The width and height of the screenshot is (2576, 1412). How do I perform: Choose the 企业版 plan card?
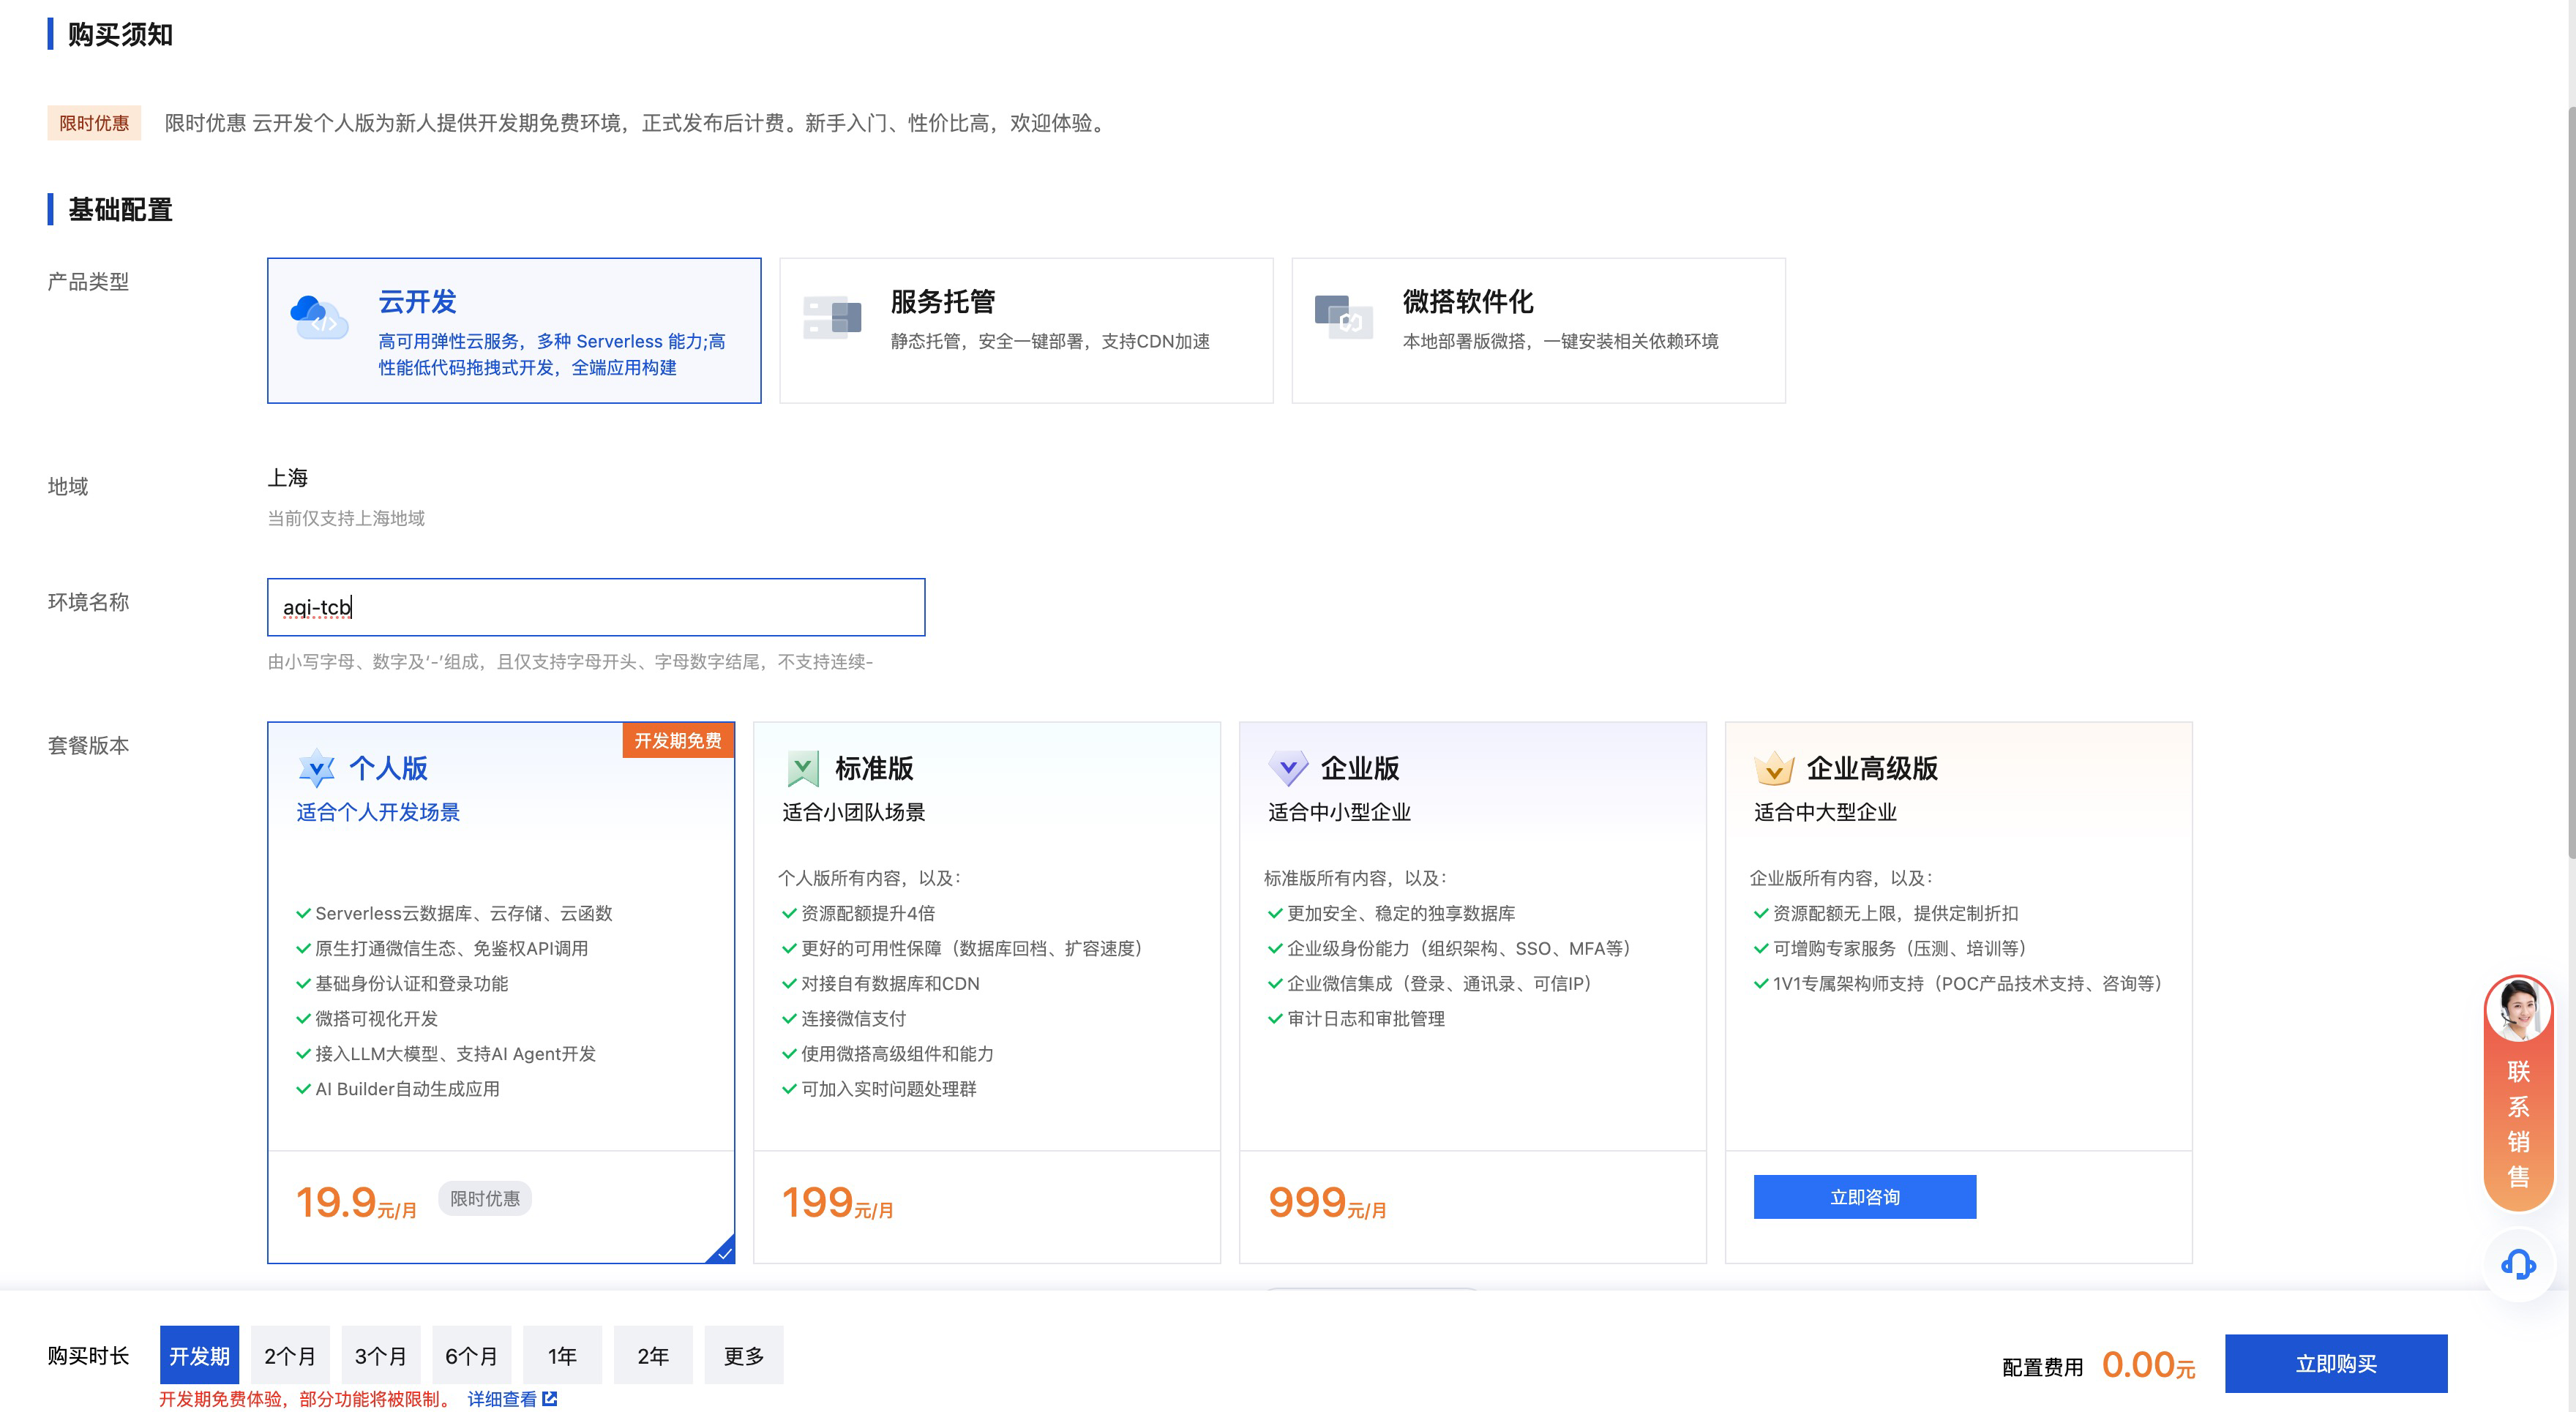click(1473, 992)
